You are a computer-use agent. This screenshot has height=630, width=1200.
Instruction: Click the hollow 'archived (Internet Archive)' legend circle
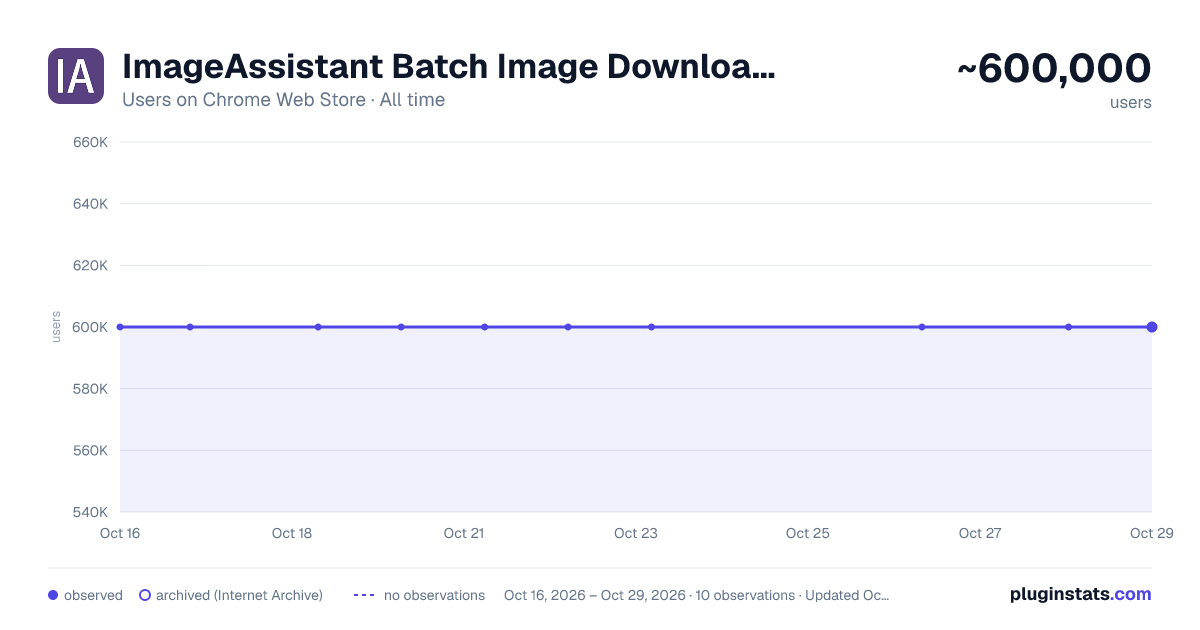click(x=145, y=595)
